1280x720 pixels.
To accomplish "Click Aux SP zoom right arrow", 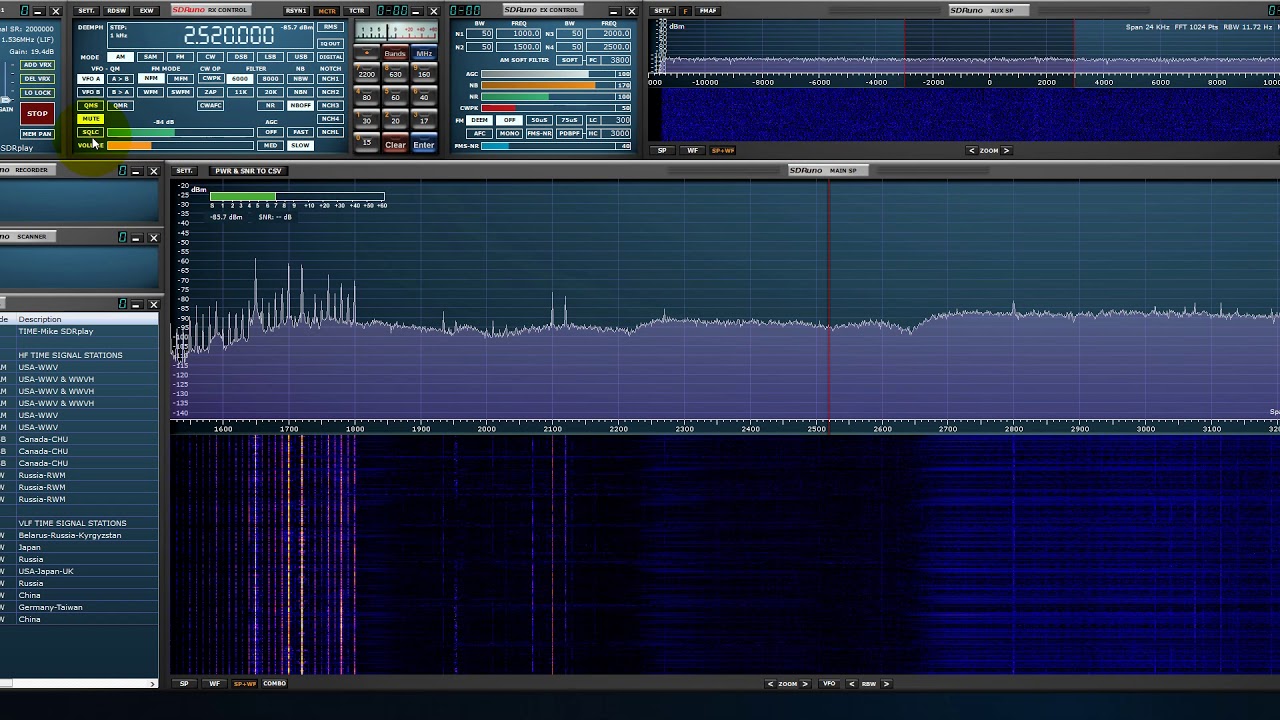I will pos(1006,151).
